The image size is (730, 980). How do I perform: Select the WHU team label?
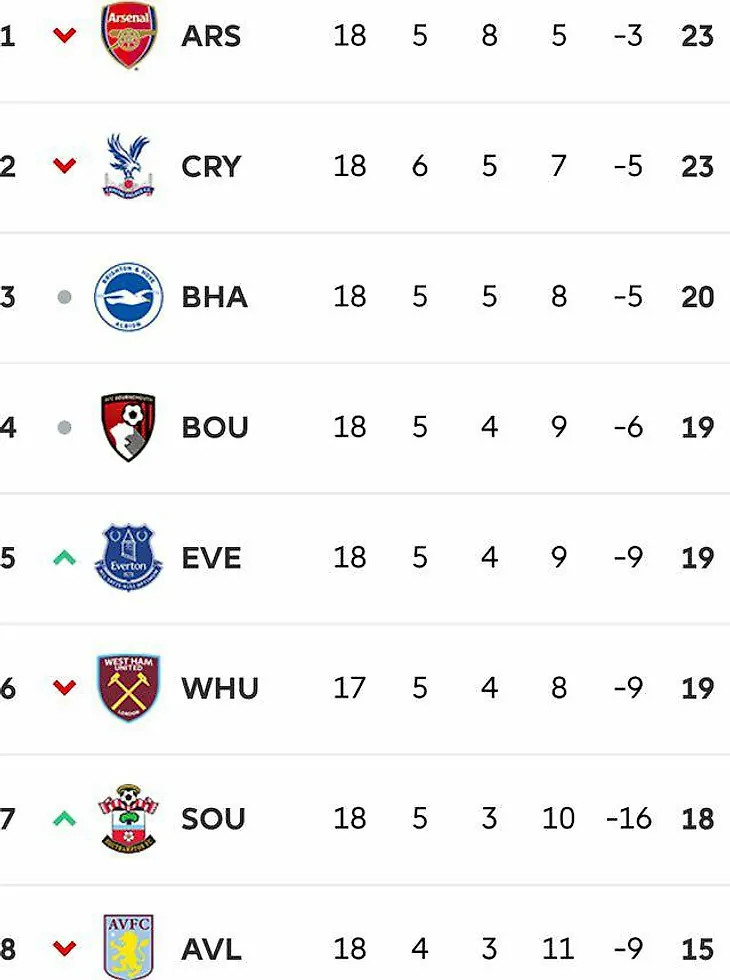pyautogui.click(x=220, y=688)
